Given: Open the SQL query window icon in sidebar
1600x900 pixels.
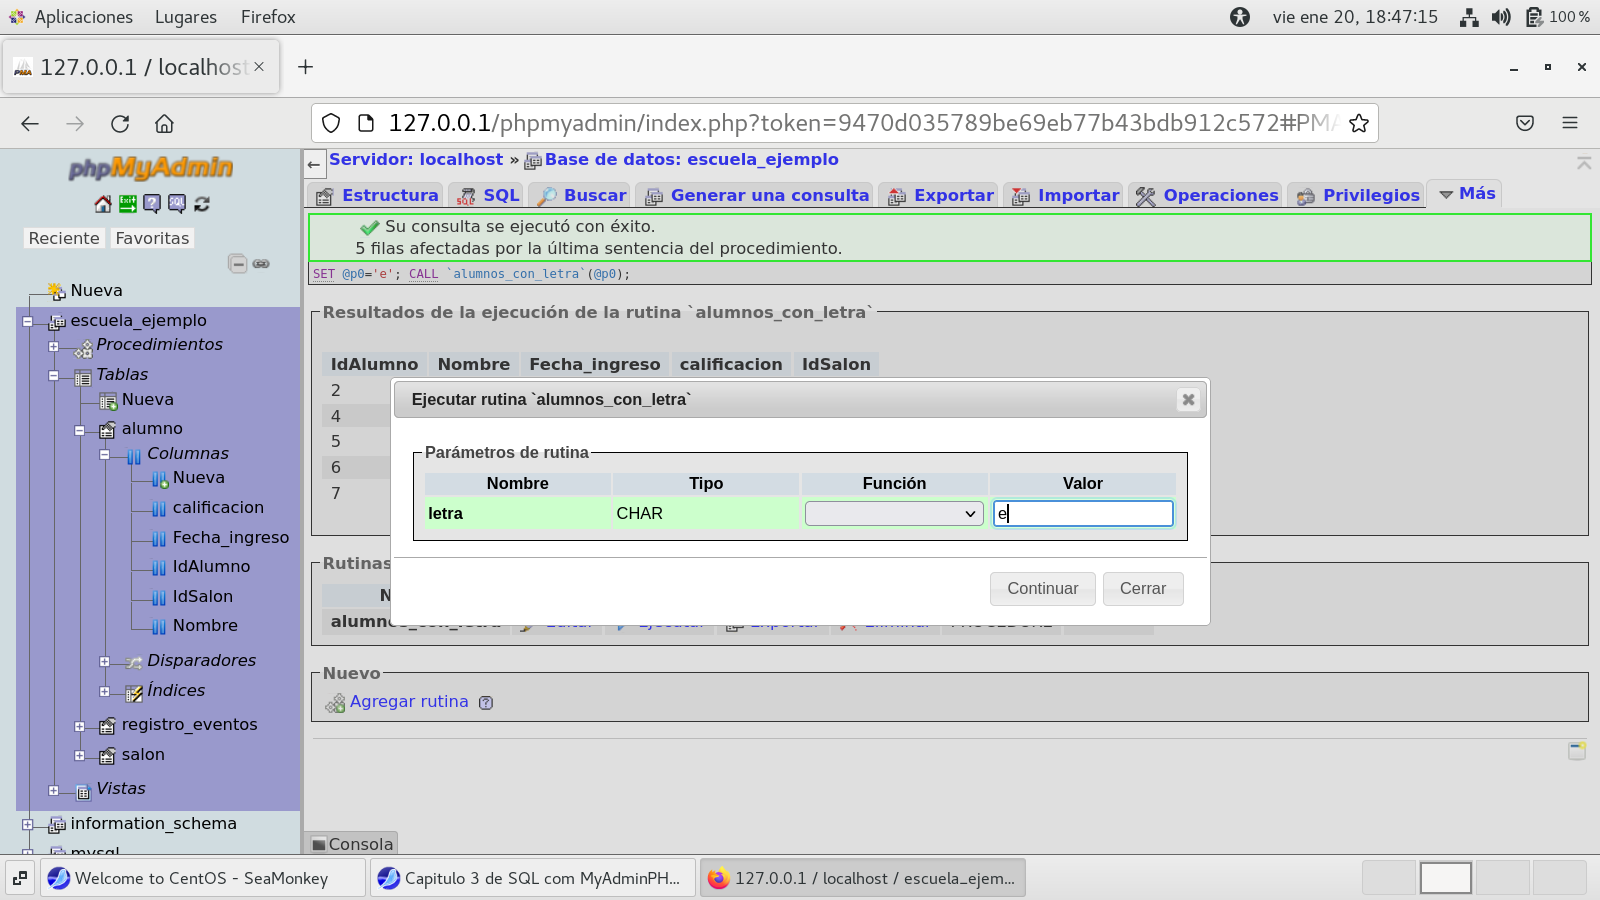Looking at the screenshot, I should (x=177, y=204).
